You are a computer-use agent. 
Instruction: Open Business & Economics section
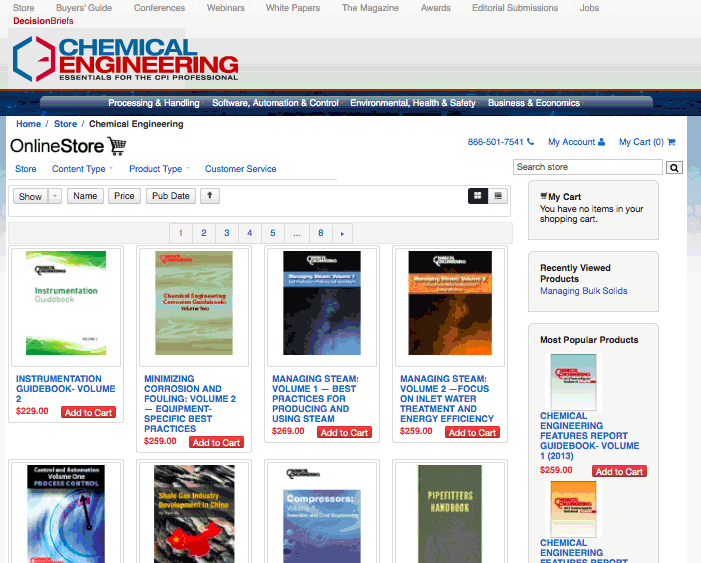point(534,103)
